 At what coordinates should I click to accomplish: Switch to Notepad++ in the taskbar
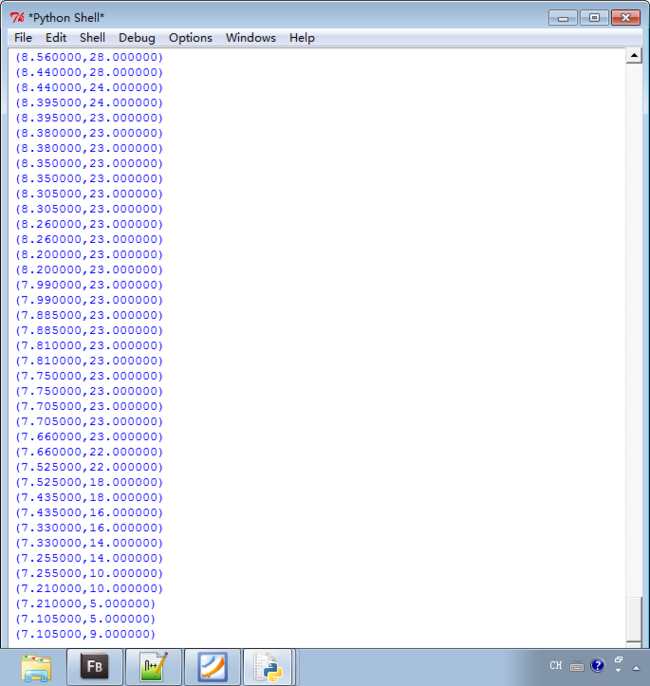click(x=154, y=666)
